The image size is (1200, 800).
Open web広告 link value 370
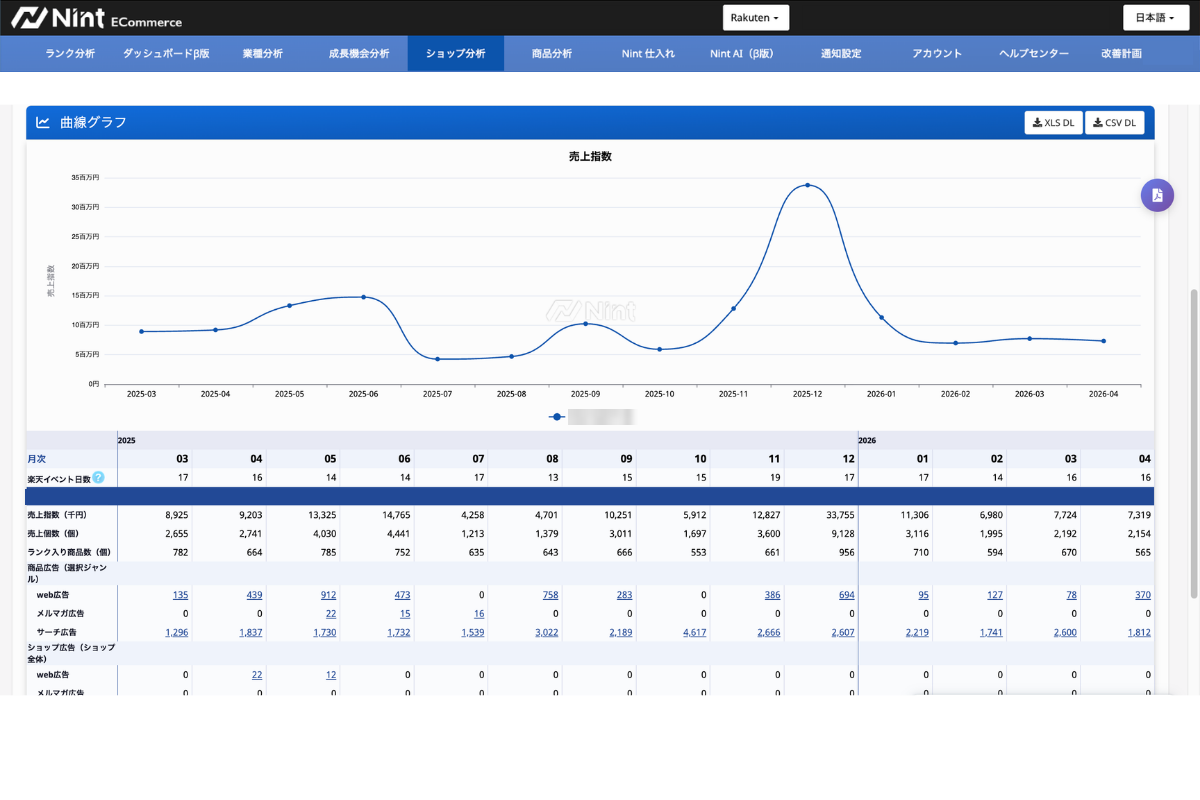click(x=1142, y=595)
